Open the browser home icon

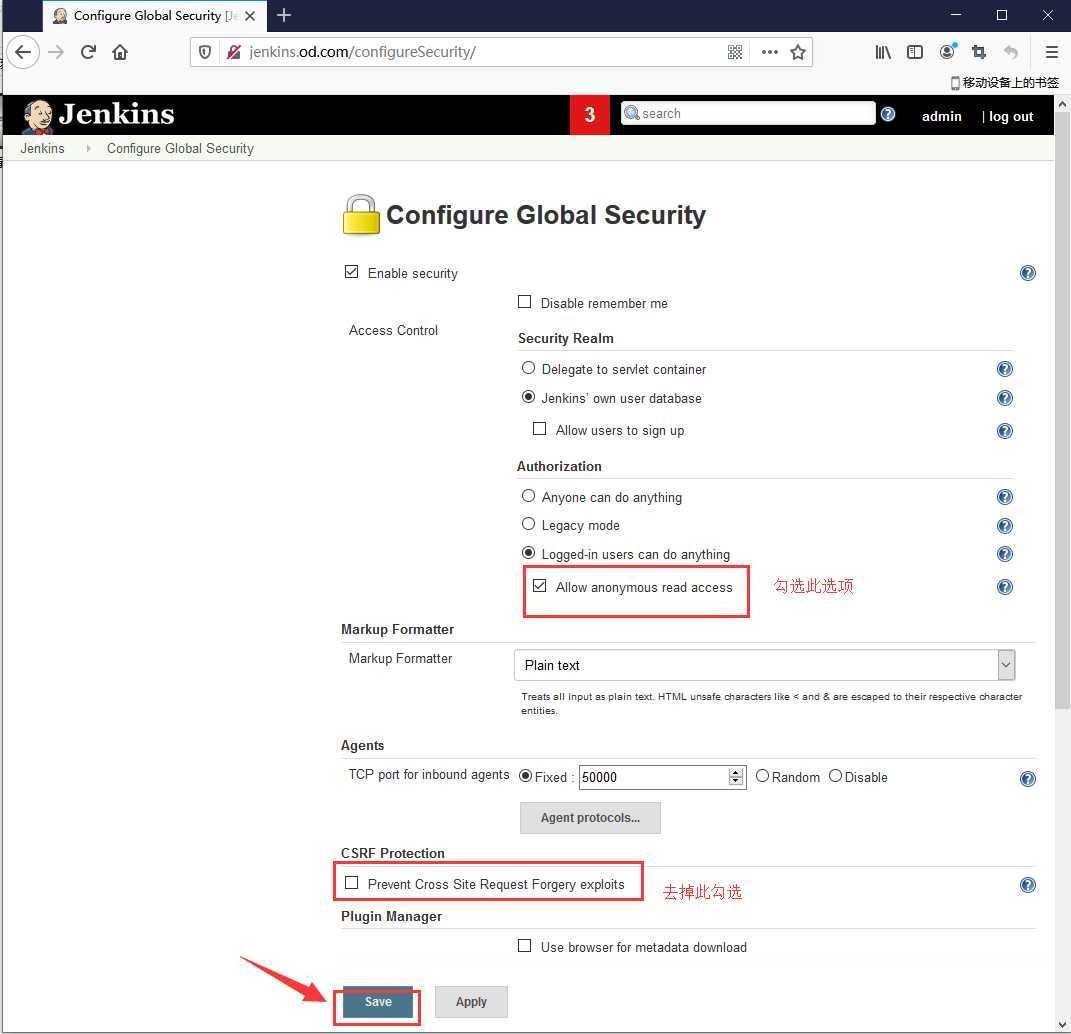click(120, 52)
